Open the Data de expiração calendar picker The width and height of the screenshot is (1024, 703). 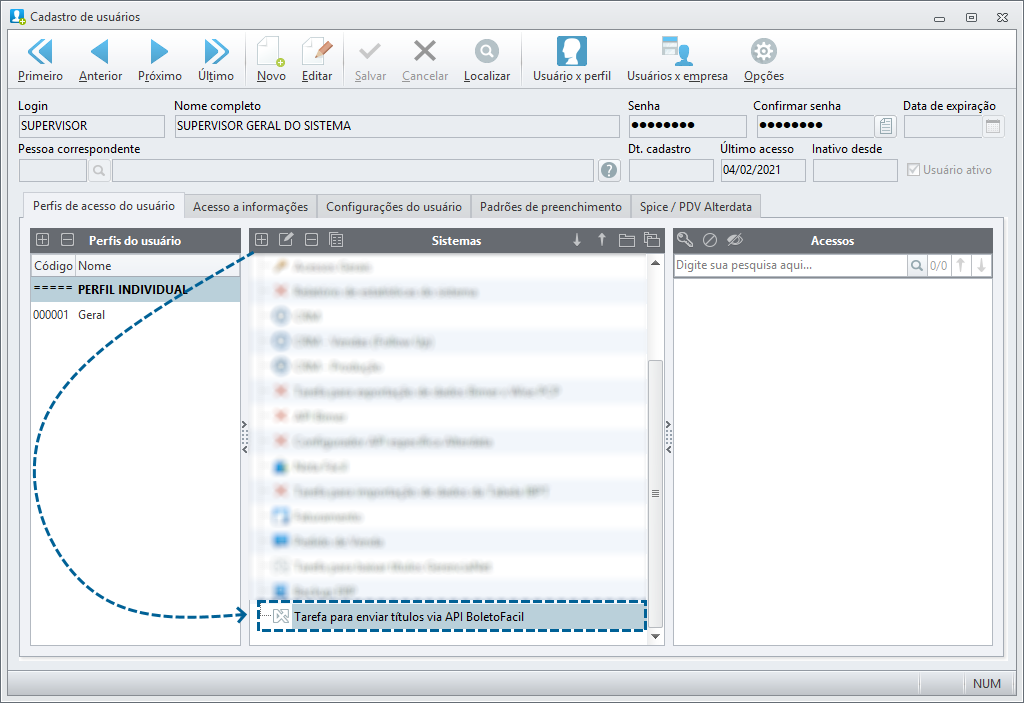point(992,126)
